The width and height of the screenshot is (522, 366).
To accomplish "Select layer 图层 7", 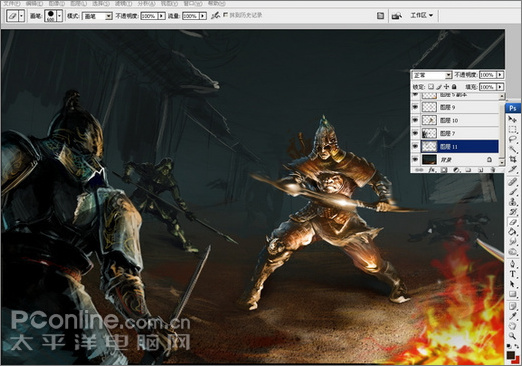I will pyautogui.click(x=459, y=133).
